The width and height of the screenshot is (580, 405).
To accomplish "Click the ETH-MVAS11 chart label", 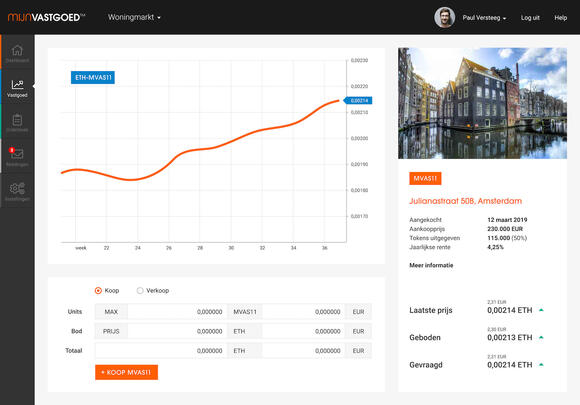I will (93, 77).
